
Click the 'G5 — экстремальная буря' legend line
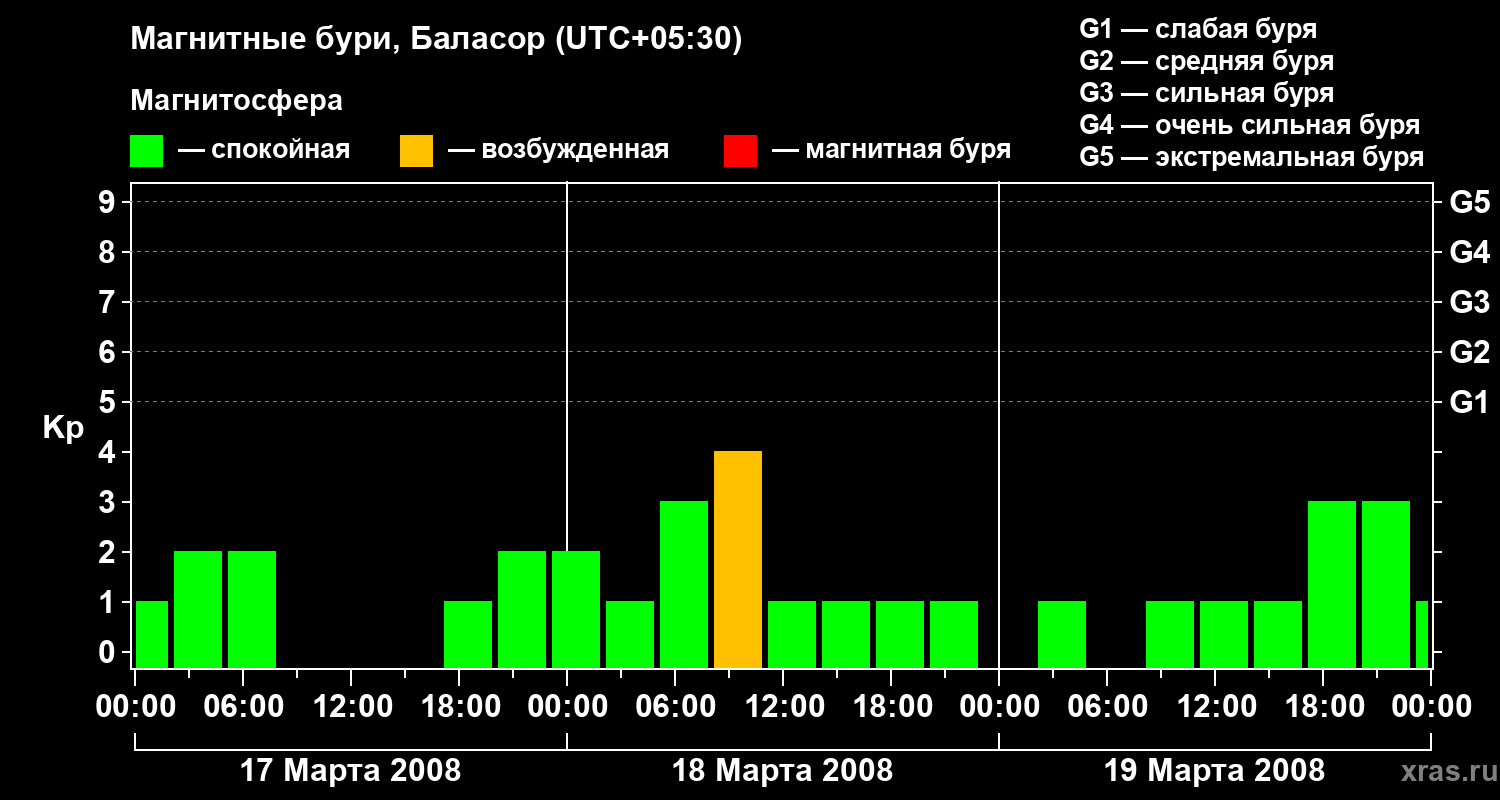tap(1252, 157)
